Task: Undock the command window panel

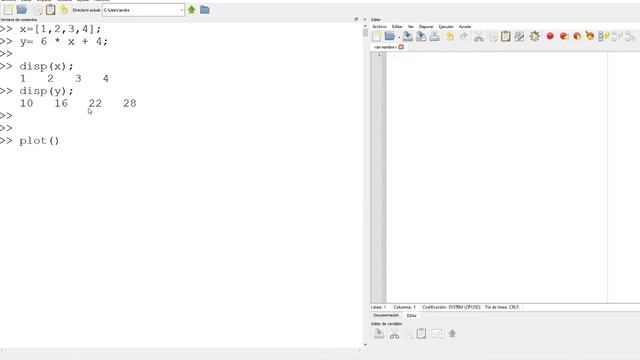Action: (356, 19)
